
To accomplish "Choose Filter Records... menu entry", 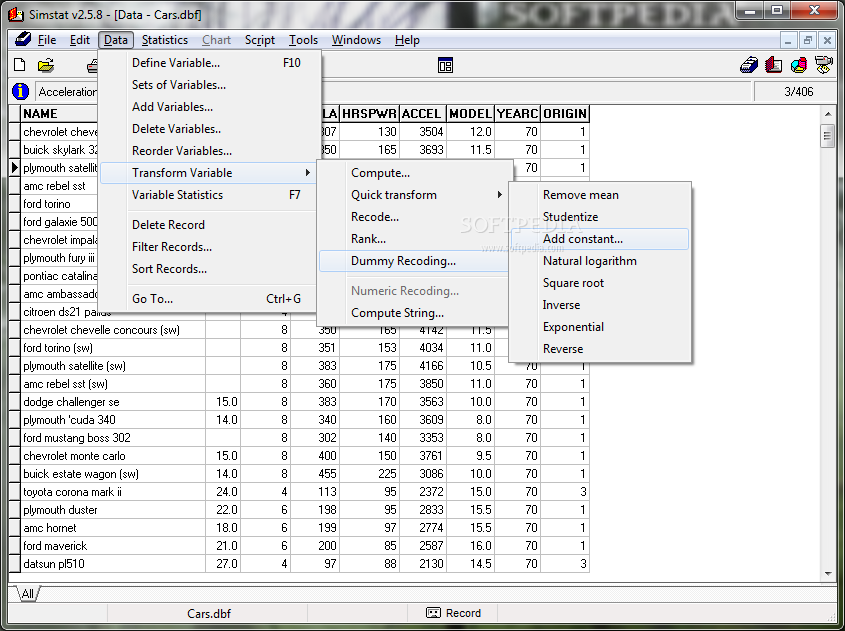I will pos(210,247).
